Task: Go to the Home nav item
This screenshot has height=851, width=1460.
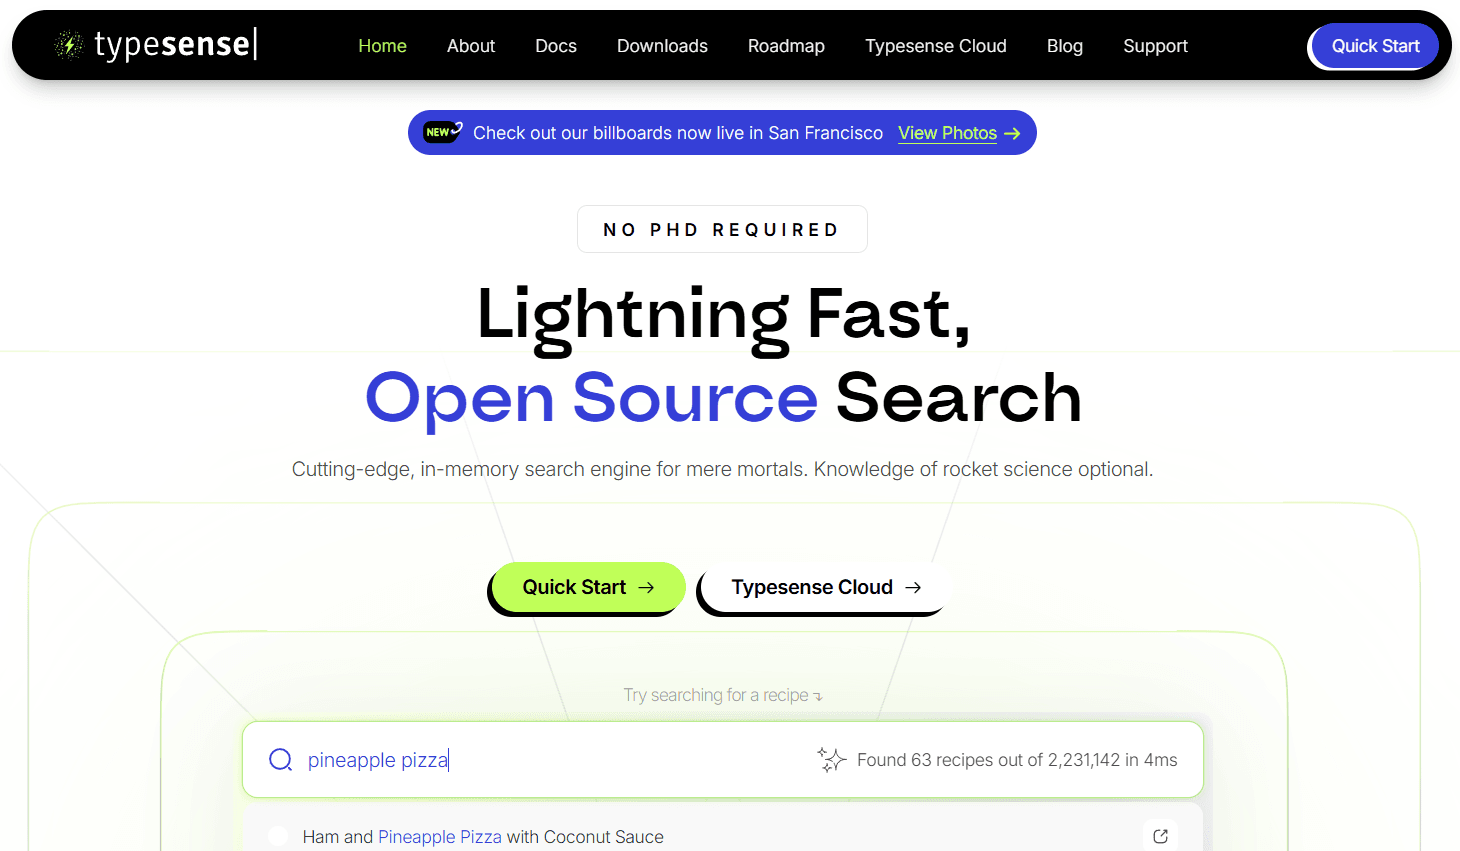Action: [x=382, y=46]
